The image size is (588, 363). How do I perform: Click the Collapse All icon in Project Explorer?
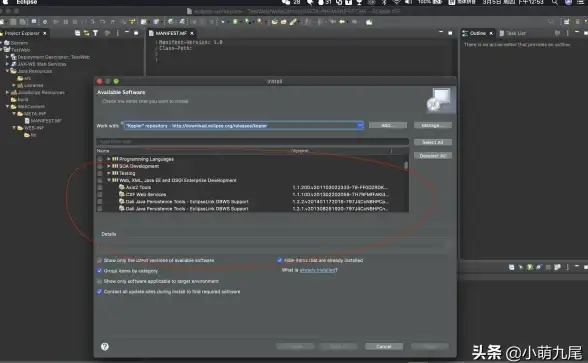[77, 33]
